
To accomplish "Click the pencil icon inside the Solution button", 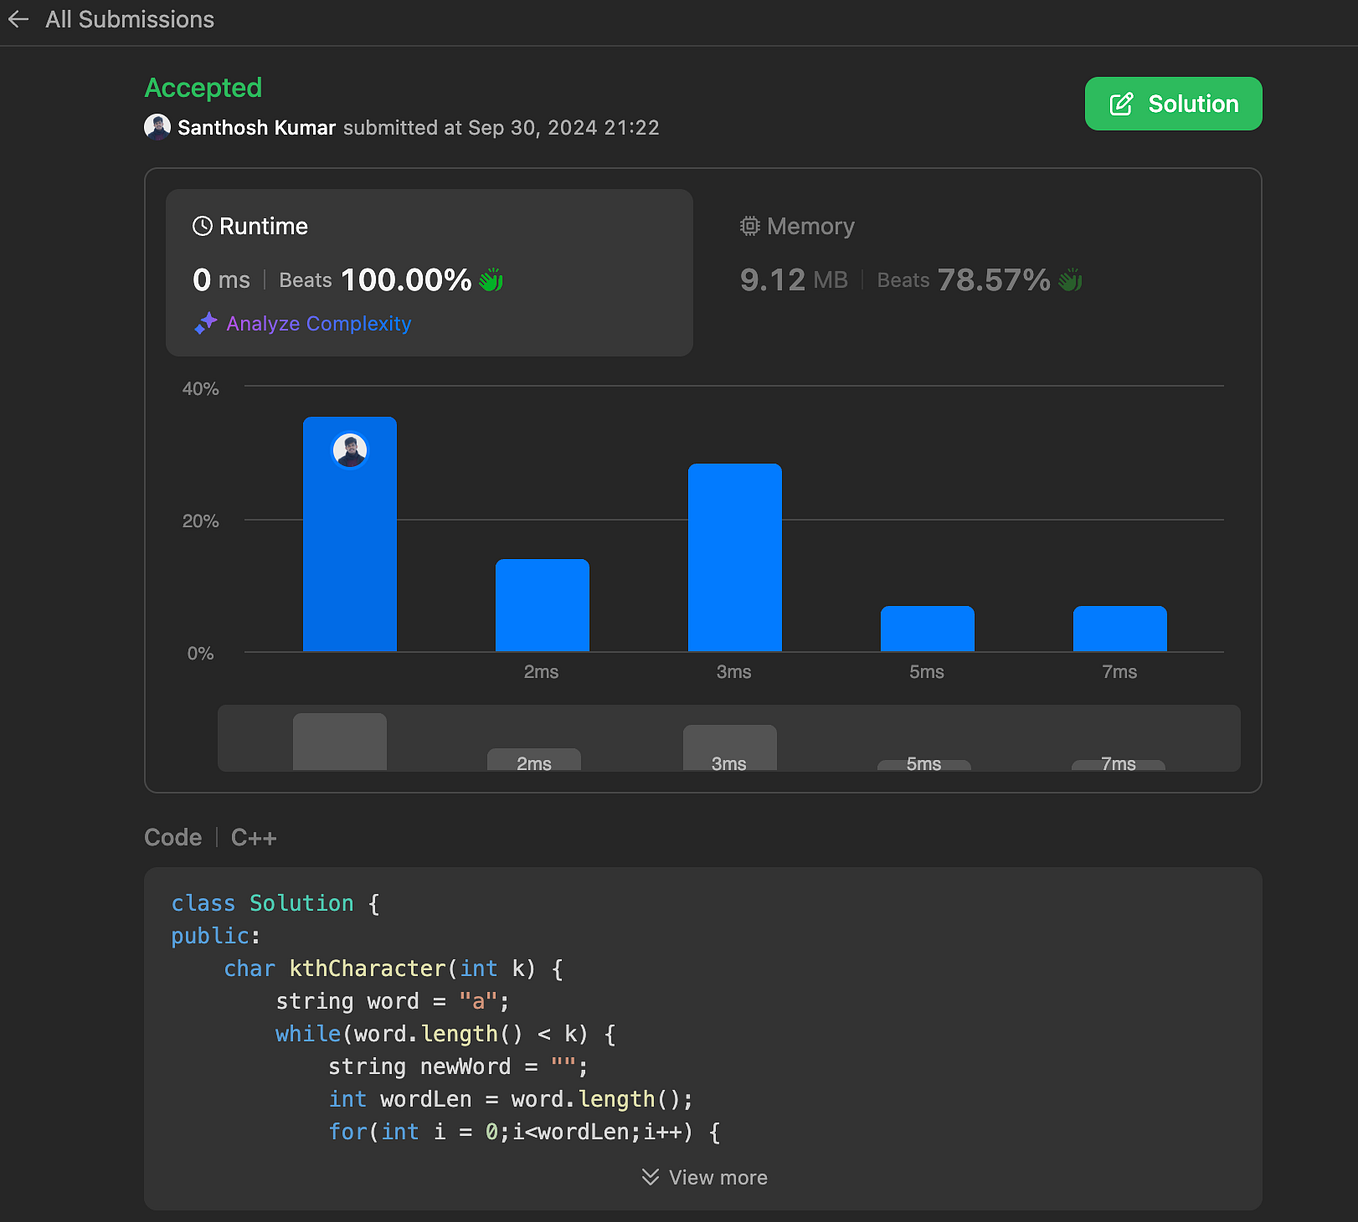I will 1120,103.
